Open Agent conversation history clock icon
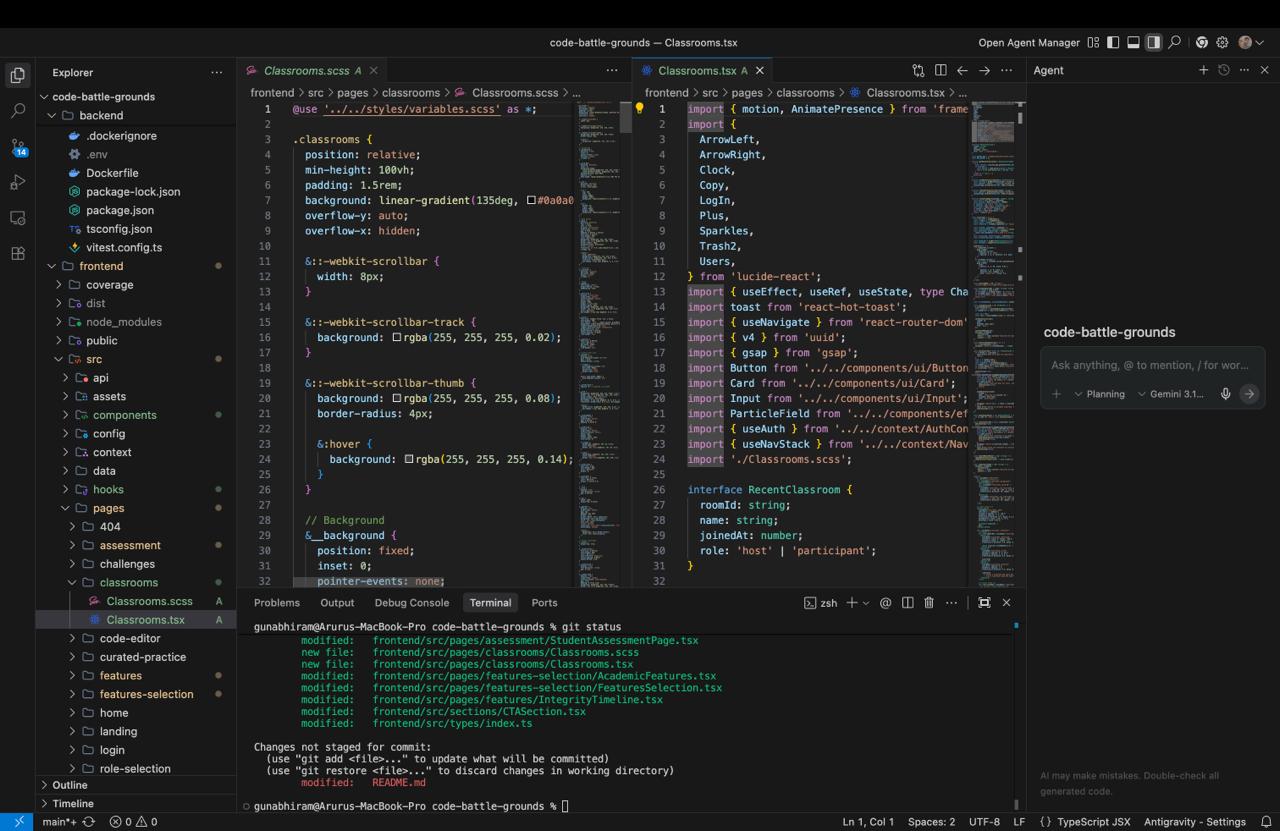Image resolution: width=1280 pixels, height=831 pixels. [1223, 70]
